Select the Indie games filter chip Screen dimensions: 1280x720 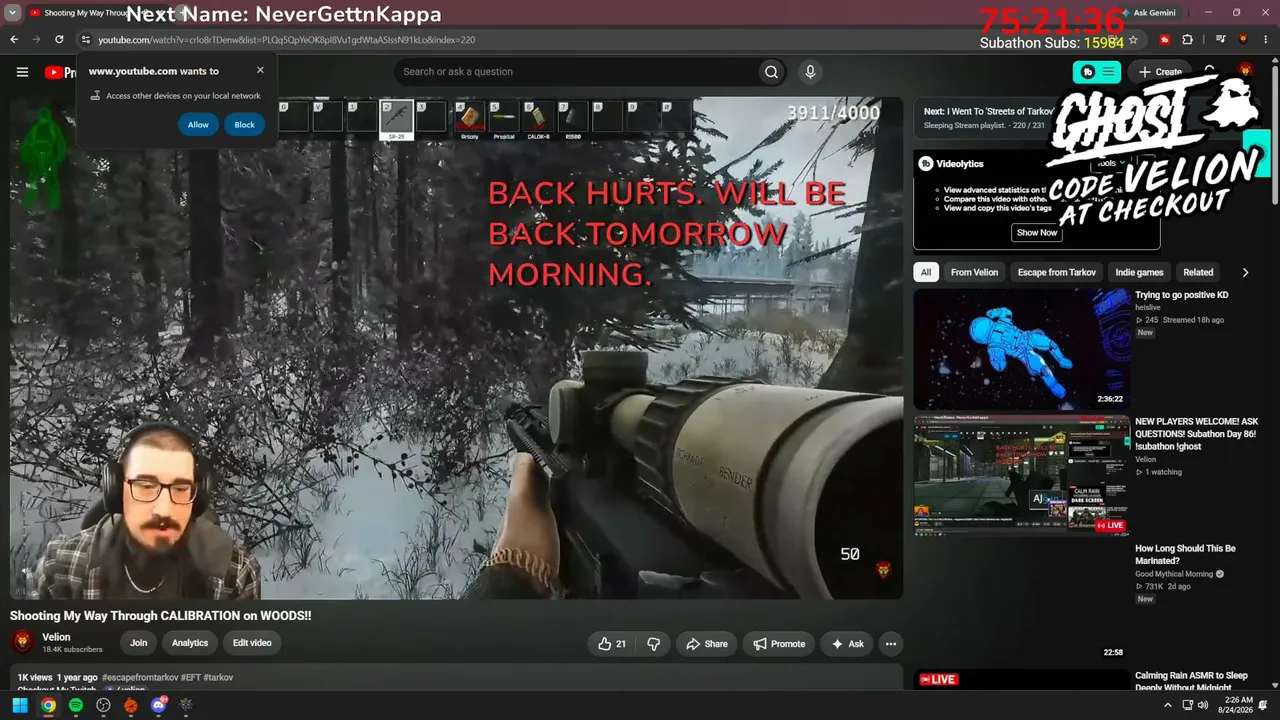pyautogui.click(x=1139, y=272)
